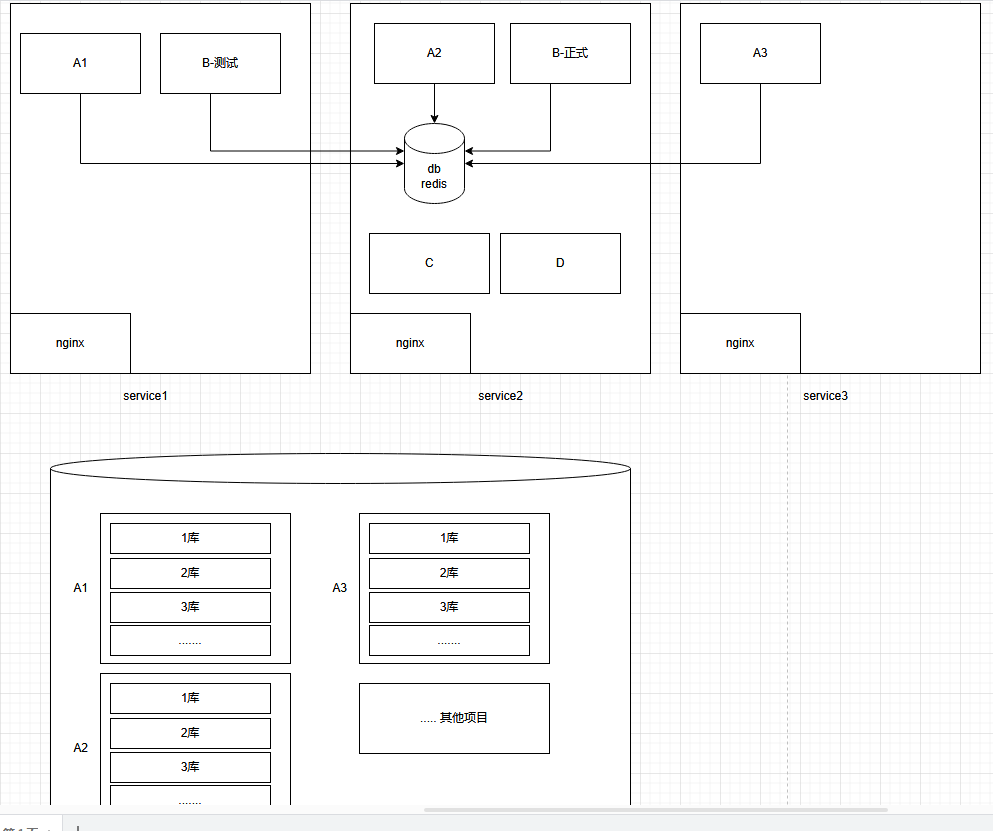Select the nginx box in service3
This screenshot has height=831, width=993.
[740, 343]
